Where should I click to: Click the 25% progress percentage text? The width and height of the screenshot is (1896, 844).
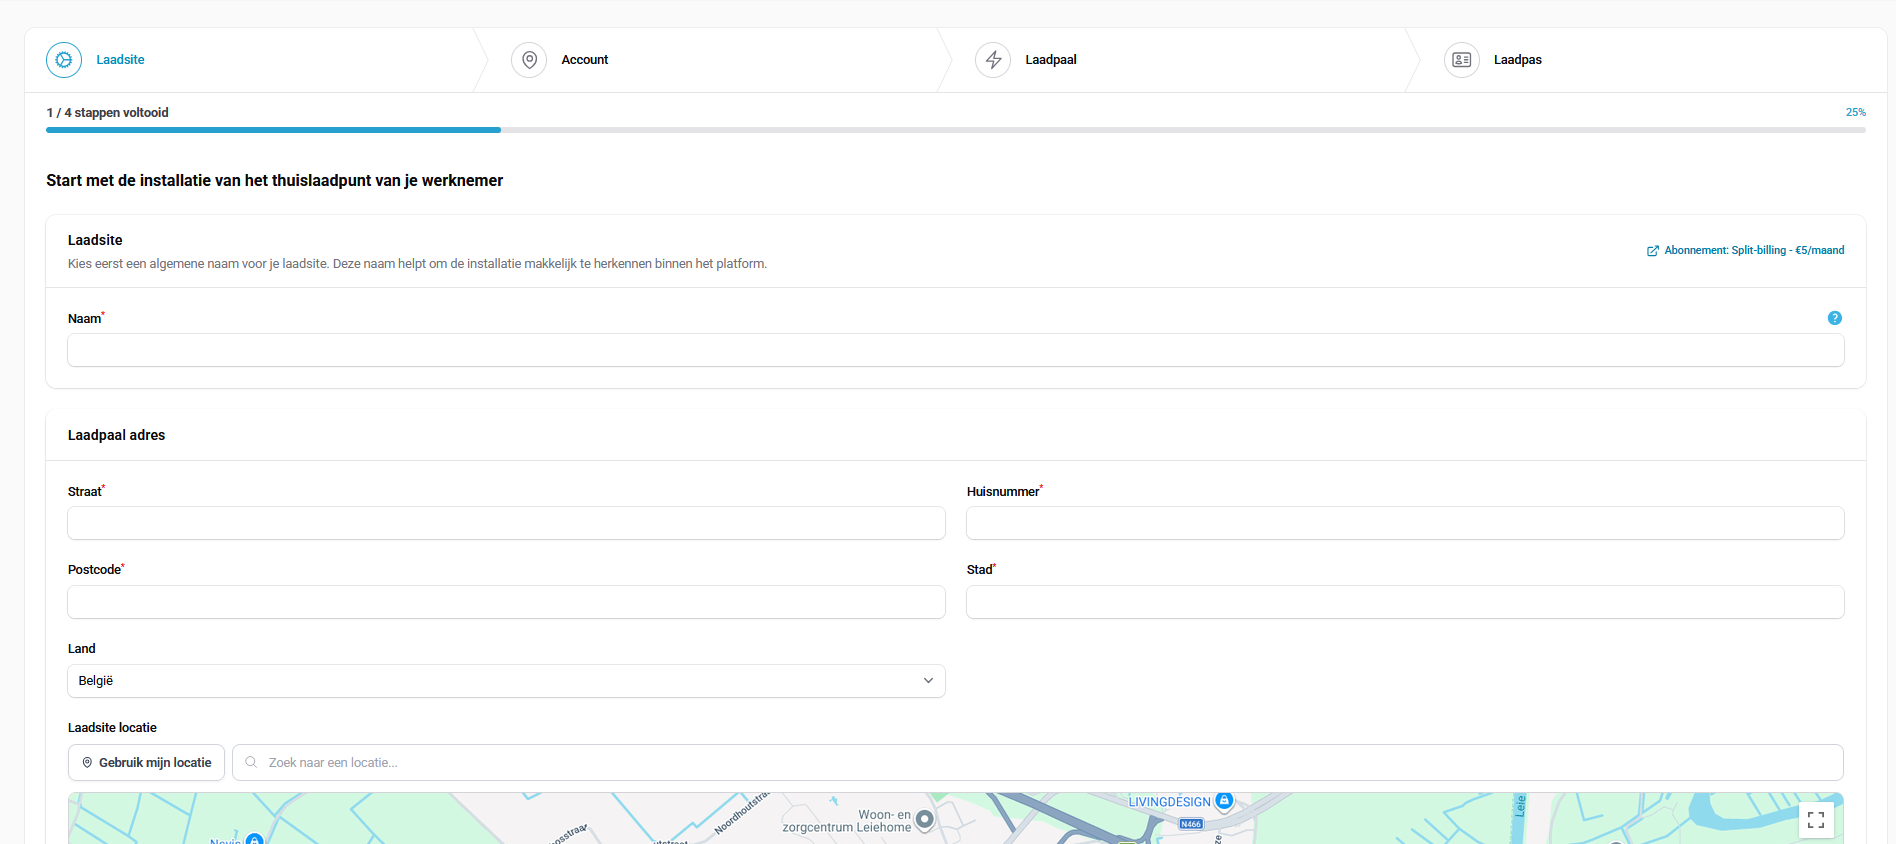click(1856, 112)
